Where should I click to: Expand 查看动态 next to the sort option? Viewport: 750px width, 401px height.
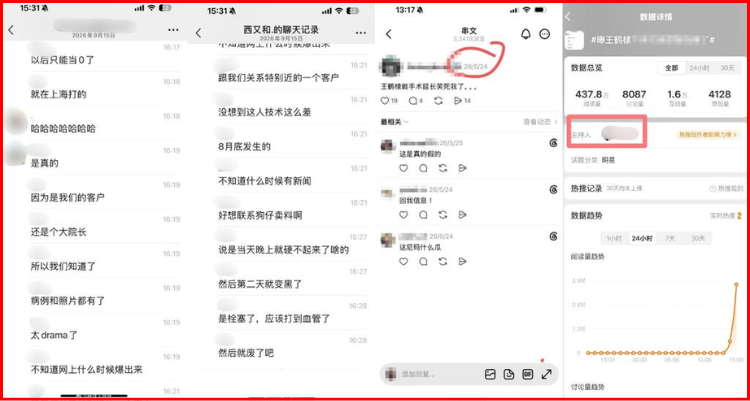click(540, 123)
